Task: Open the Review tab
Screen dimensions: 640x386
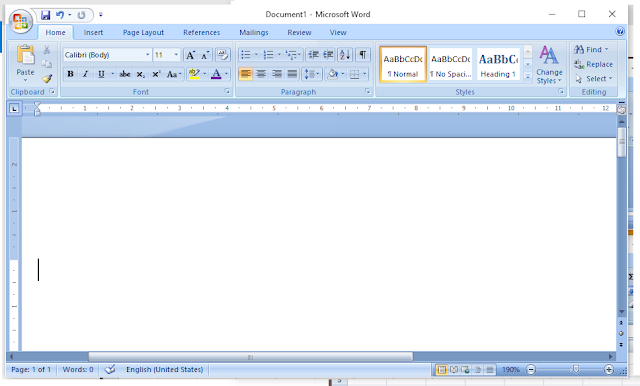Action: click(299, 33)
